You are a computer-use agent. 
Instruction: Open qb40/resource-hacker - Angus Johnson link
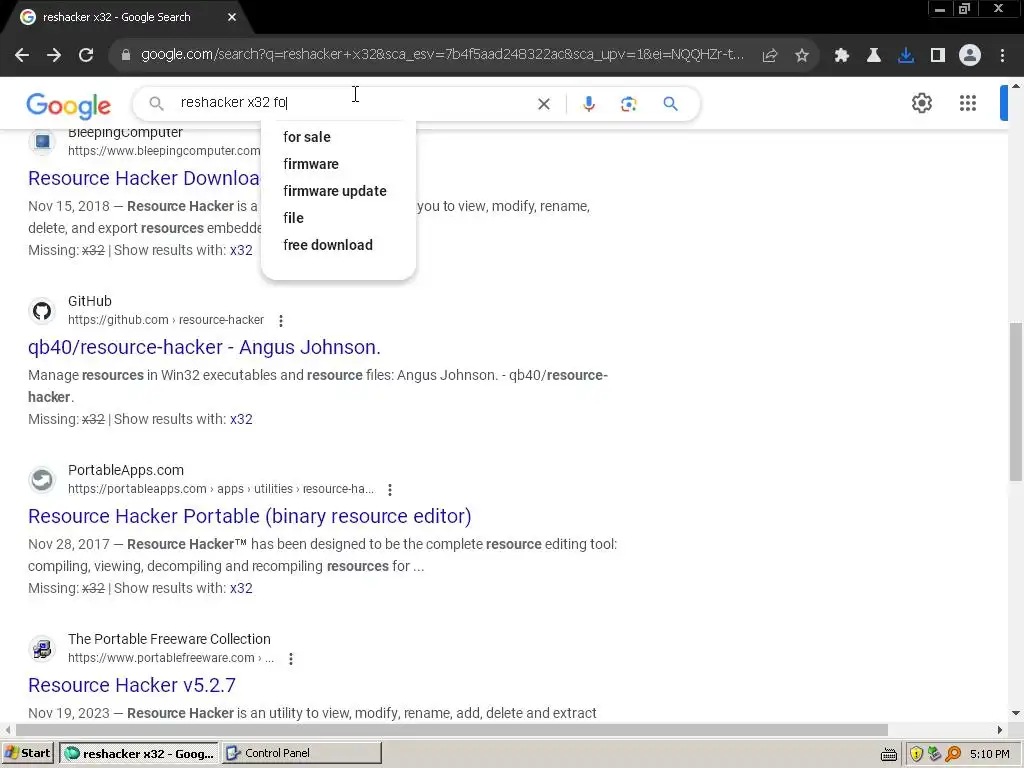pyautogui.click(x=204, y=347)
